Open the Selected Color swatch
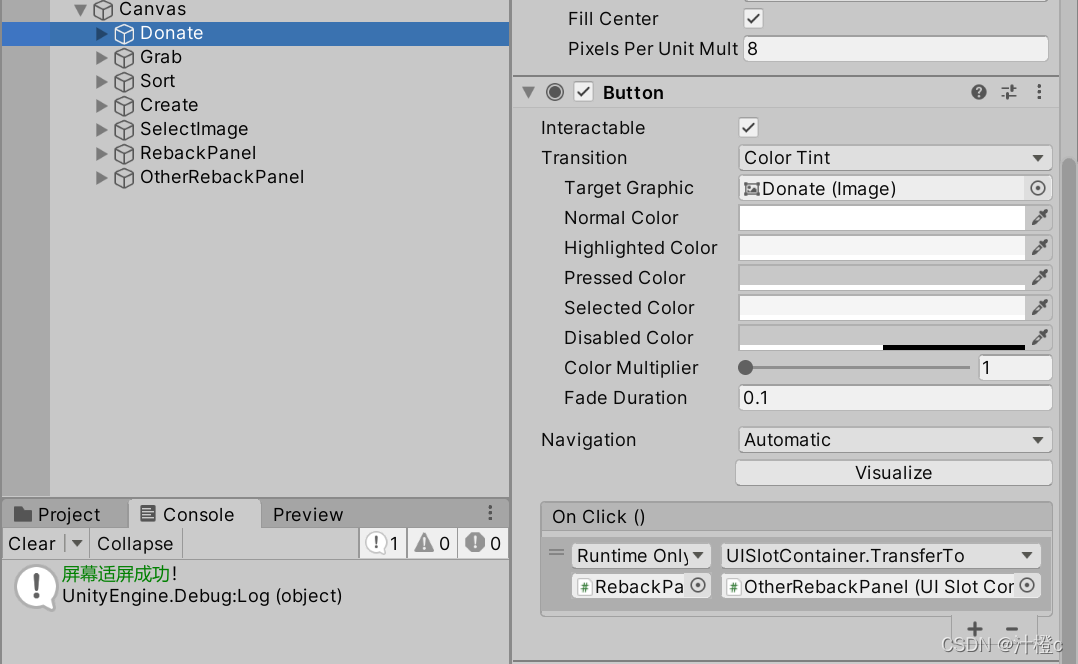The image size is (1078, 664). [x=882, y=307]
